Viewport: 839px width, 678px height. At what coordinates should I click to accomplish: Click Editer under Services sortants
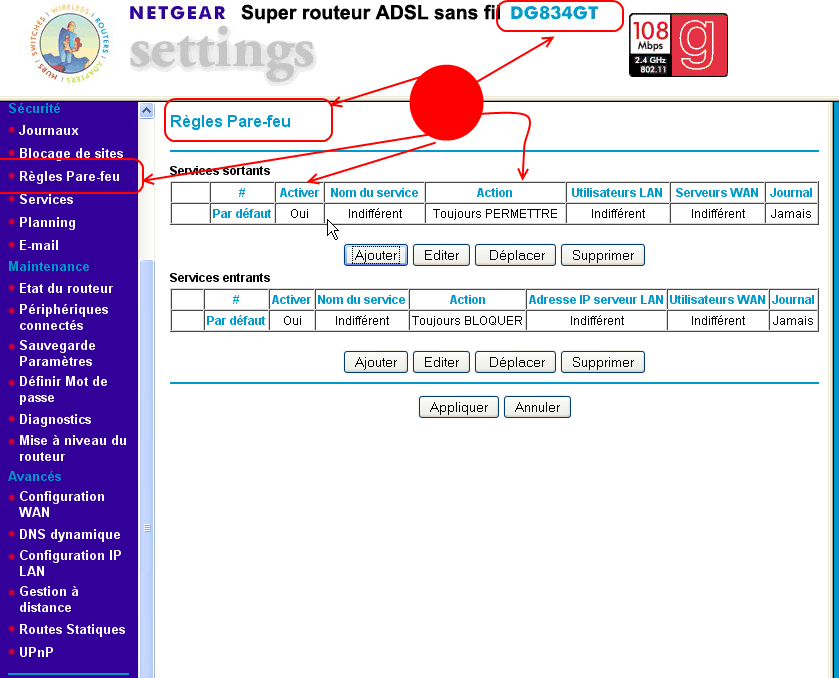point(441,255)
